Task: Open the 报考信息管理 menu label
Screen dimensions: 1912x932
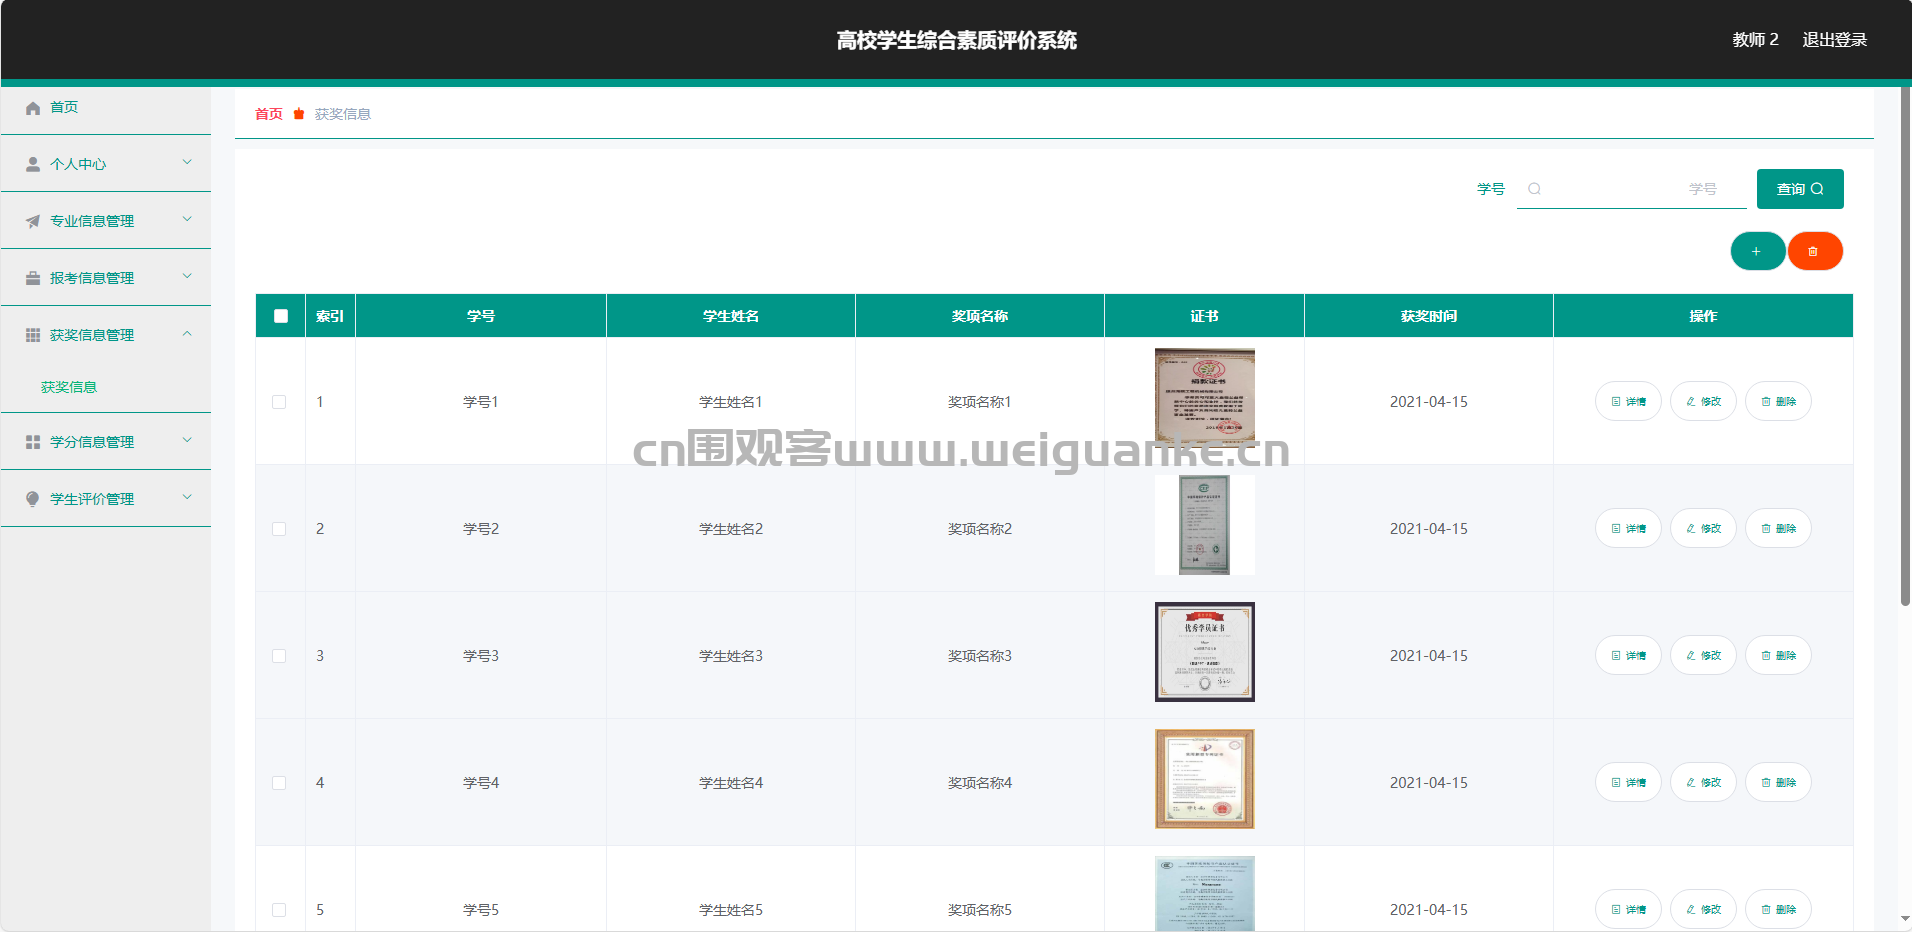Action: 92,278
